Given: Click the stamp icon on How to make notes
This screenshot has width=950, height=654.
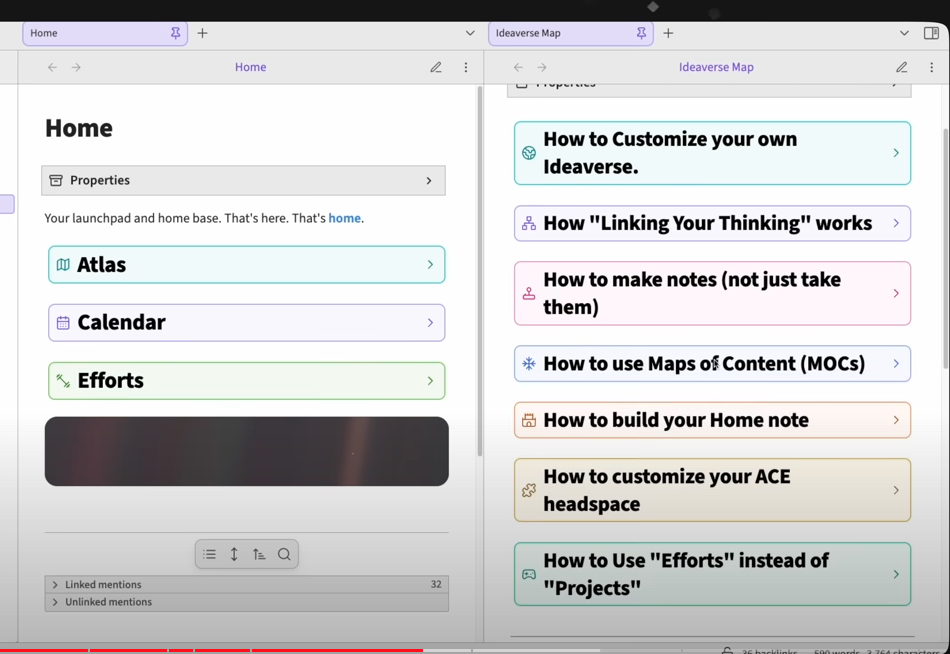Looking at the screenshot, I should pos(529,293).
